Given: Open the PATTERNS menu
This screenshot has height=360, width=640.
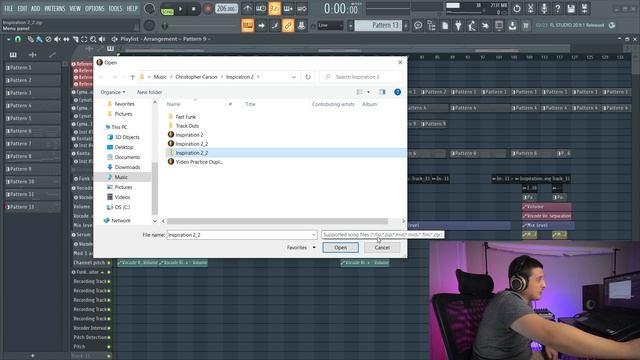Looking at the screenshot, I should [x=54, y=8].
